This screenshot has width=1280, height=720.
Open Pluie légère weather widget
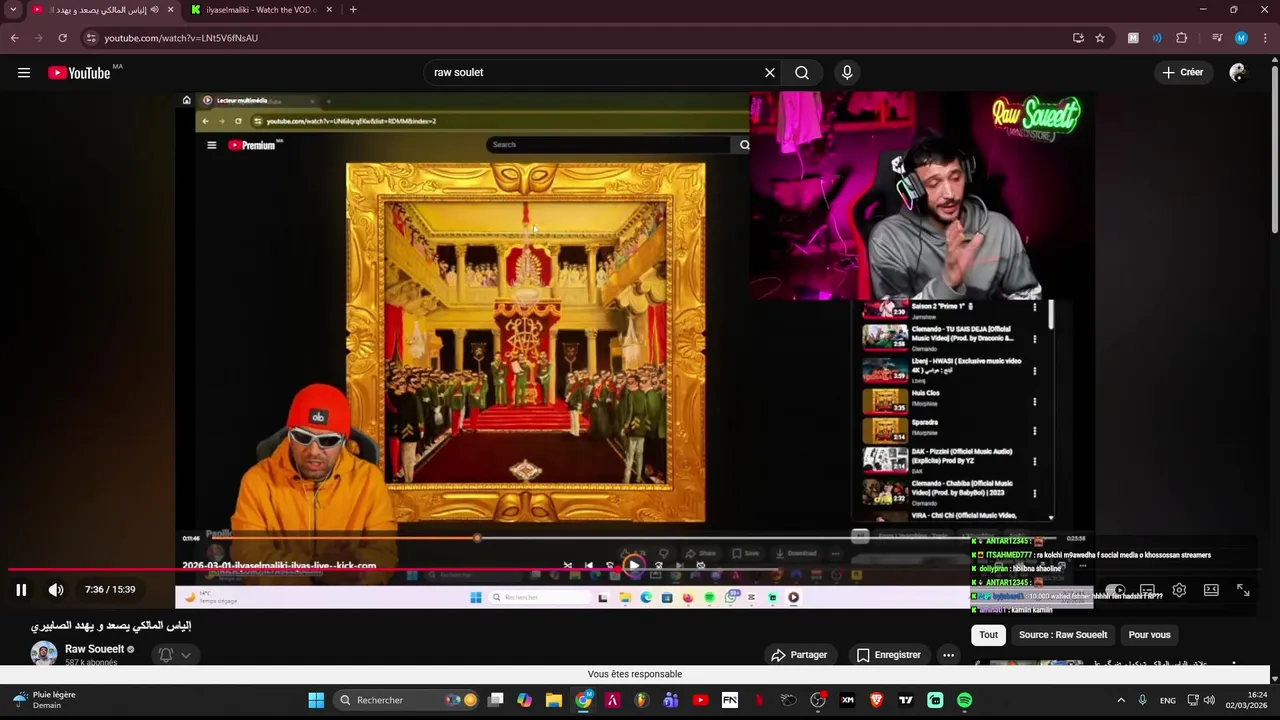click(45, 700)
